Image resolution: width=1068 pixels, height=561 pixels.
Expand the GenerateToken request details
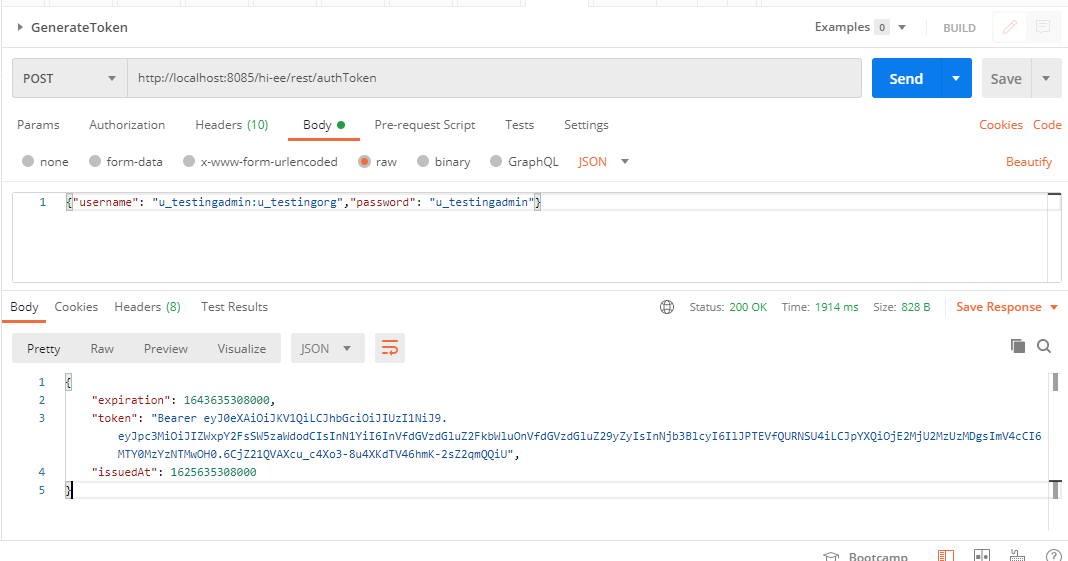click(x=20, y=27)
